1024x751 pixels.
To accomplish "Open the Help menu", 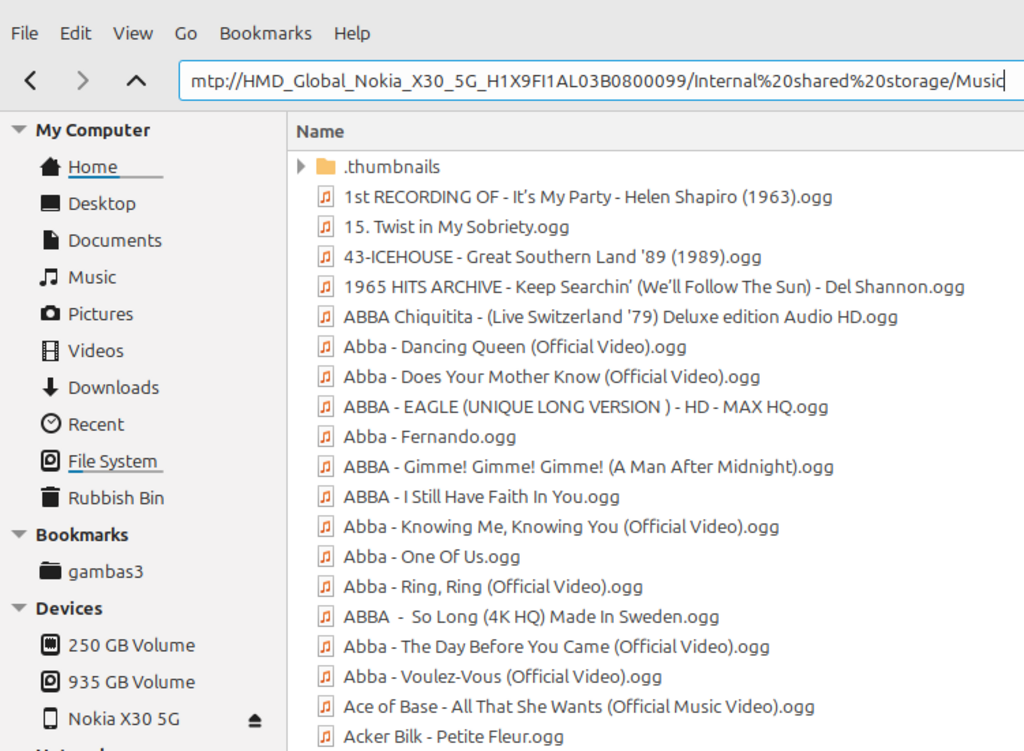I will coord(352,33).
